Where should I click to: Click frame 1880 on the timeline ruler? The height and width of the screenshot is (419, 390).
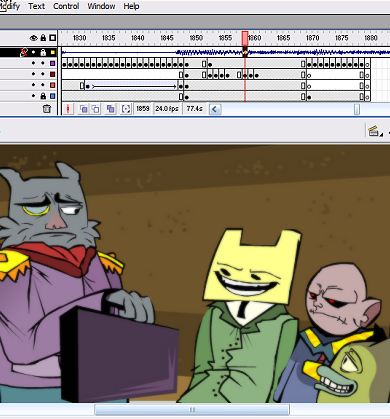click(x=371, y=38)
